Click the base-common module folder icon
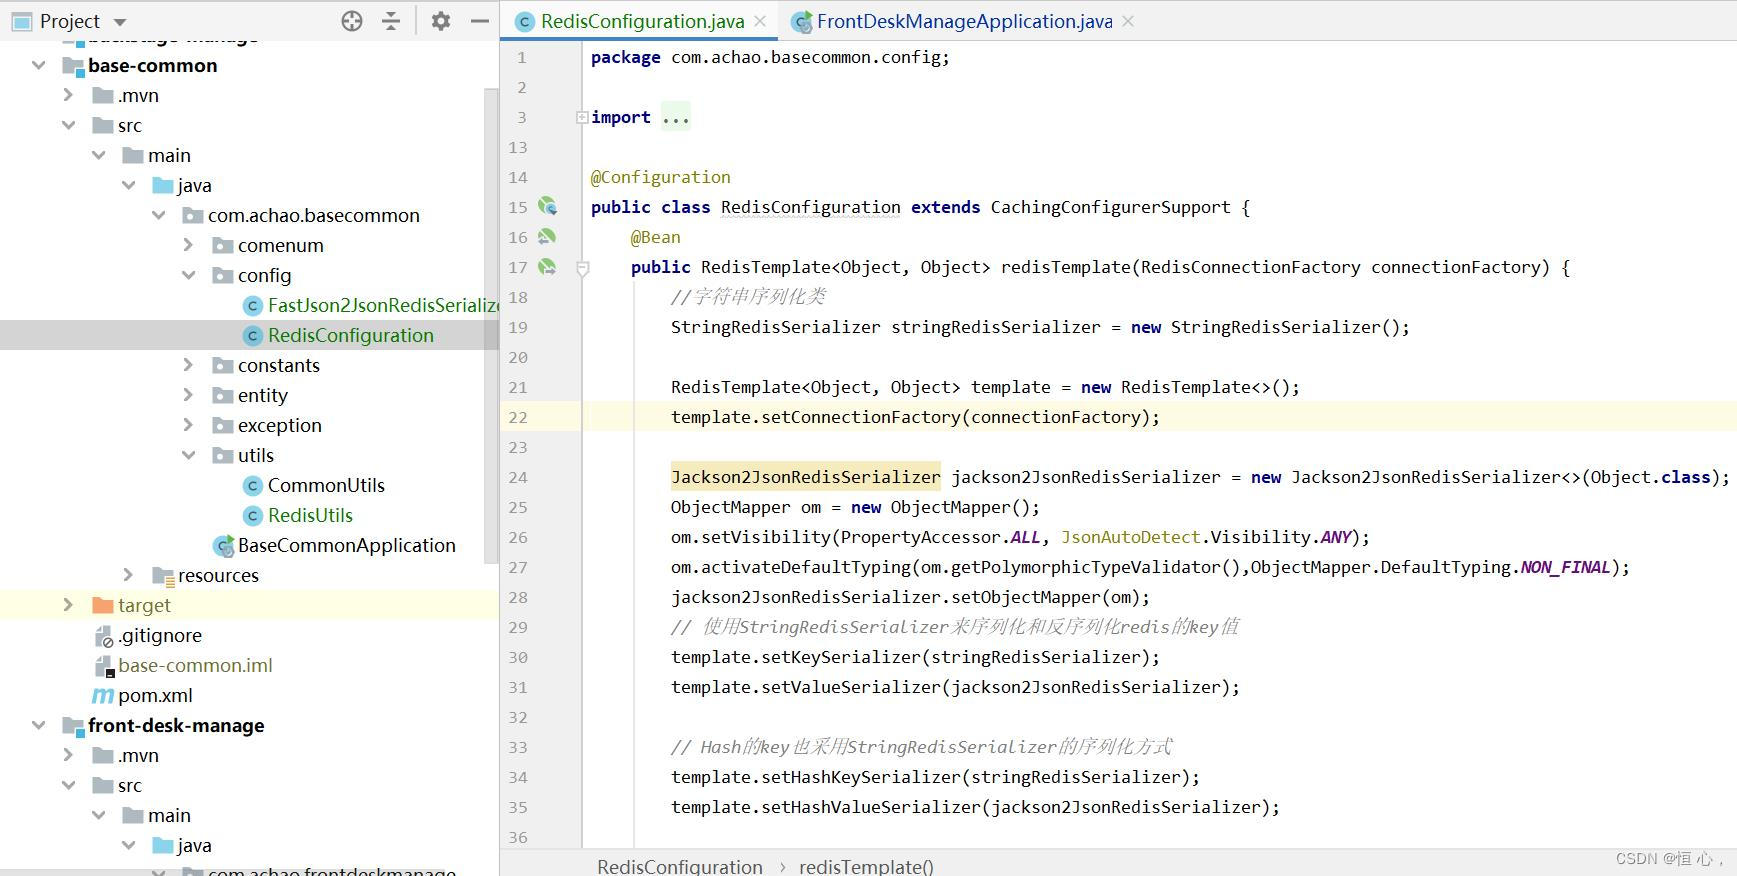Viewport: 1737px width, 876px height. click(x=73, y=66)
